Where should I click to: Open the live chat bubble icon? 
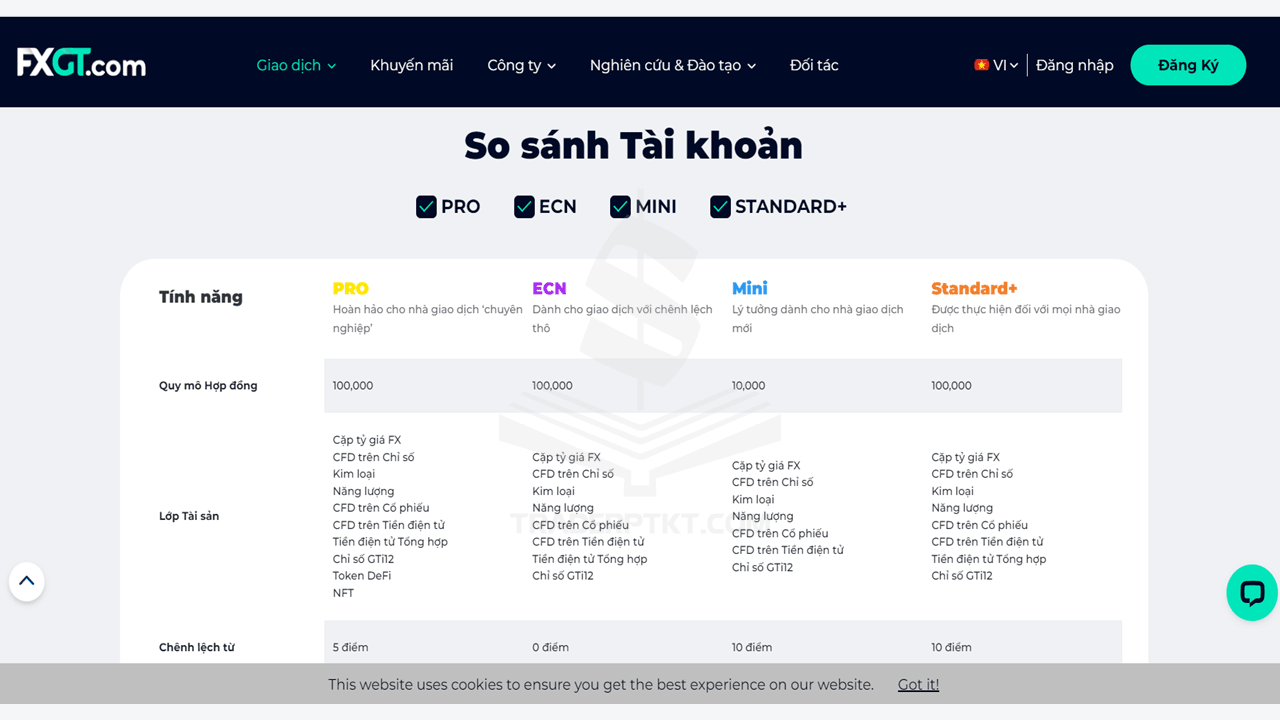pos(1252,593)
